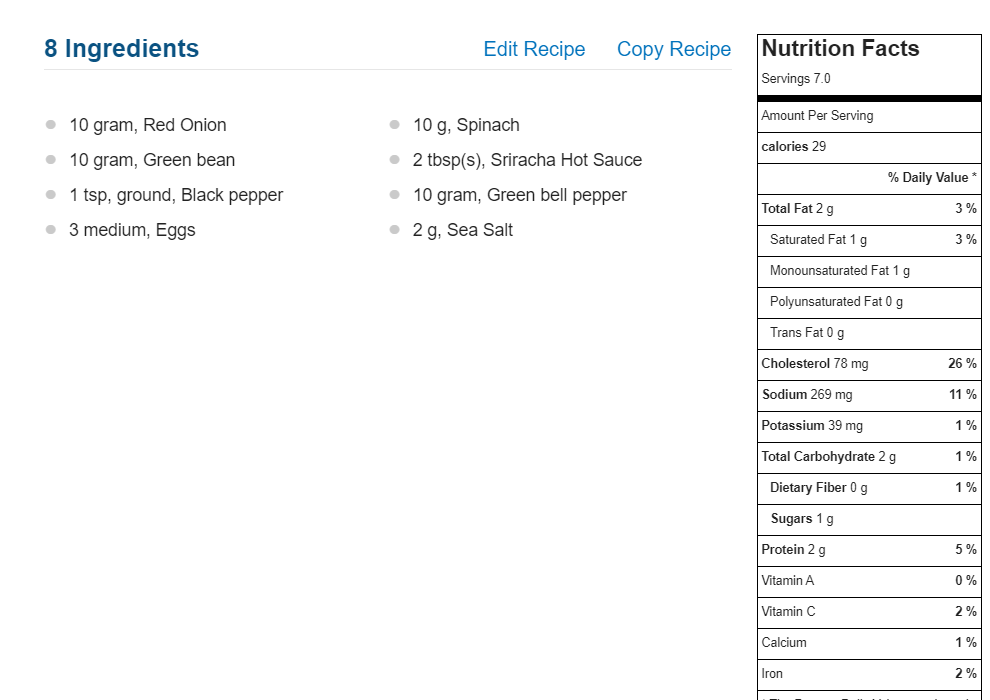Click the Total Fat row
This screenshot has height=700, width=990.
(x=869, y=209)
